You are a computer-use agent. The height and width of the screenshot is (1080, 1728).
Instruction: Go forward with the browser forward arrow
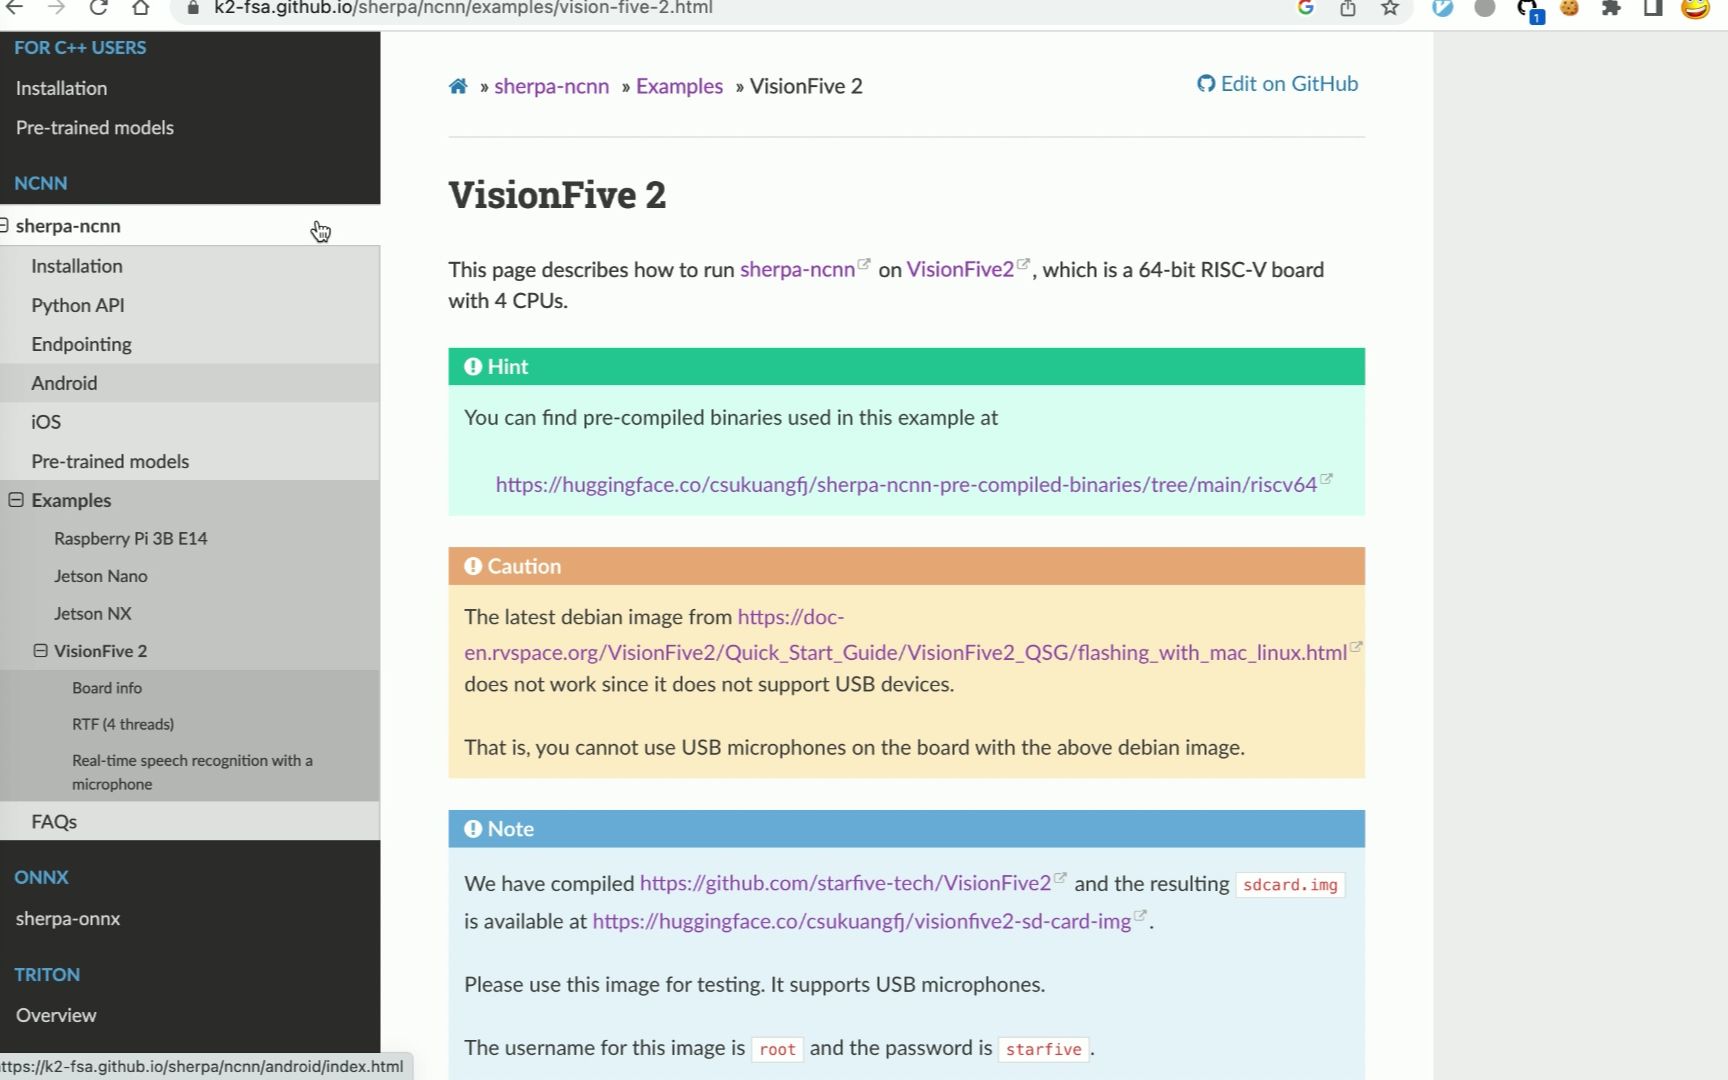[57, 8]
